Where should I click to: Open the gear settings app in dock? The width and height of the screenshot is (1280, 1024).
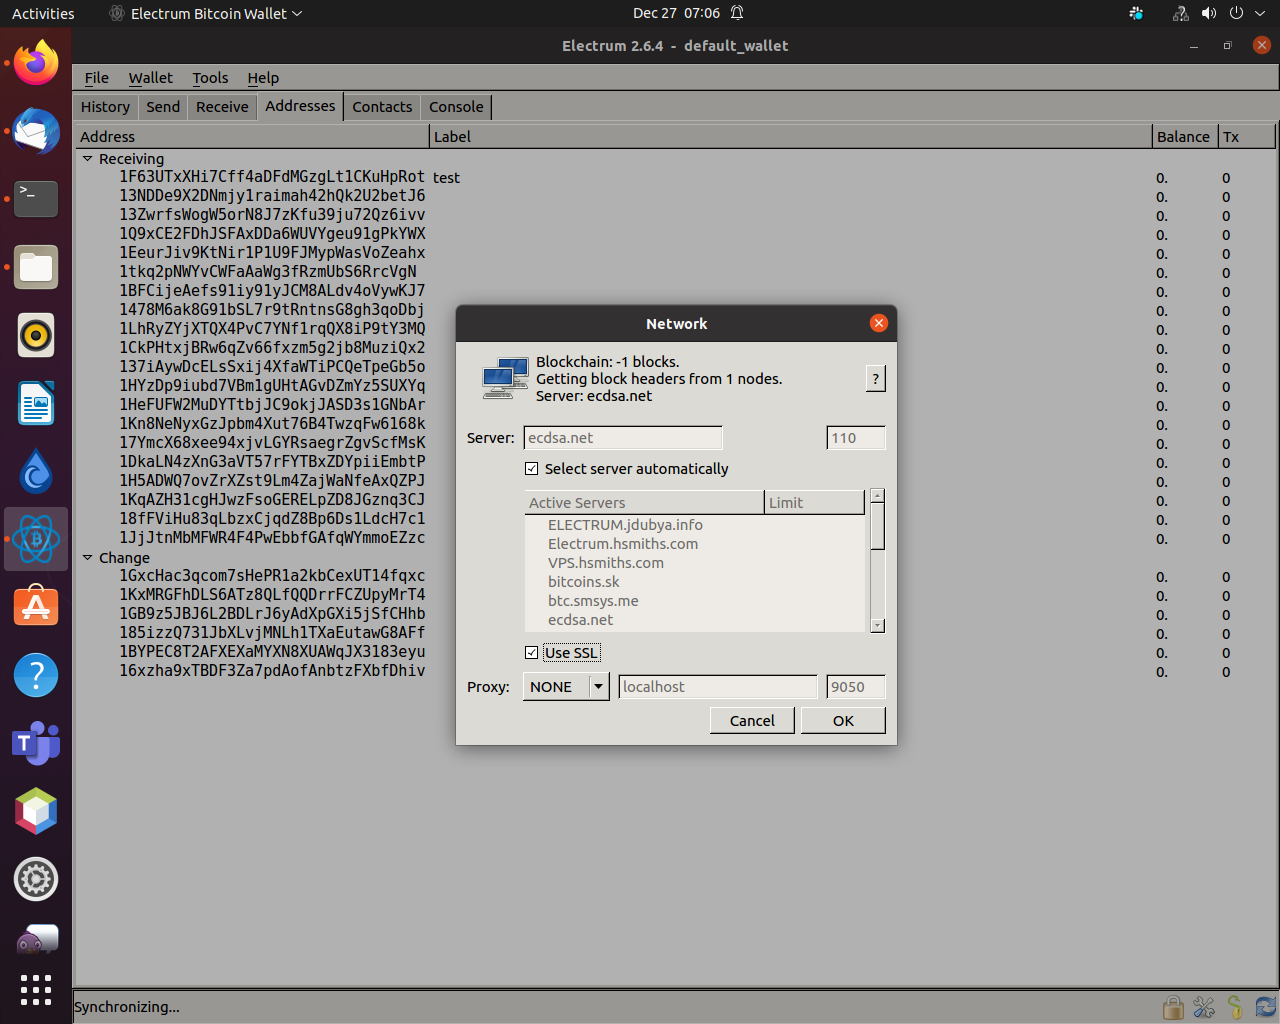tap(36, 879)
